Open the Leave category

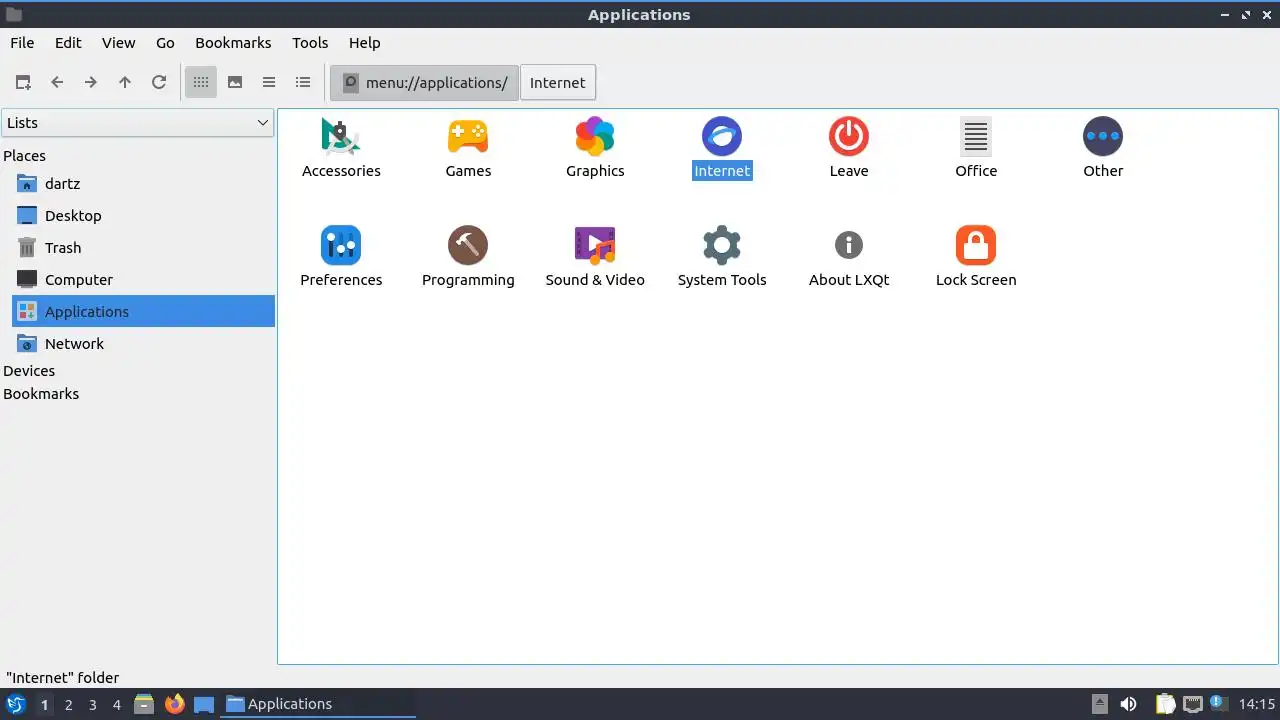[x=849, y=147]
